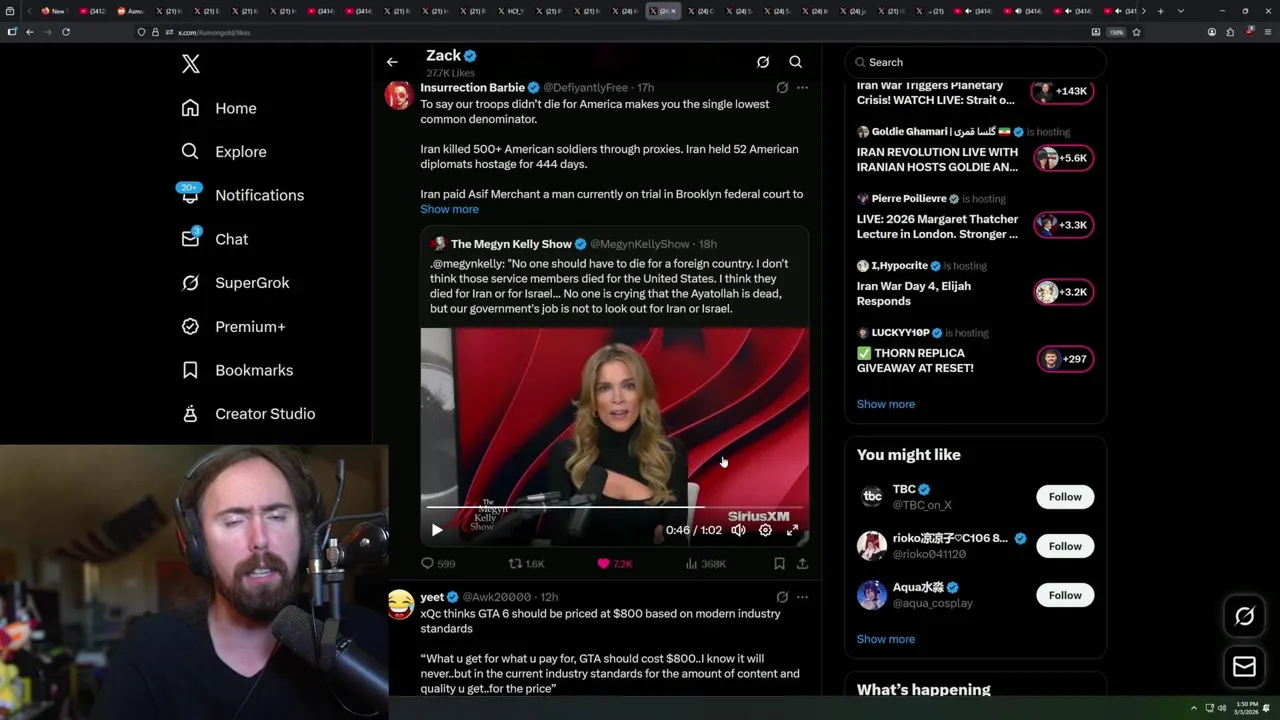Unlike the post with 7.2K likes

(x=614, y=564)
